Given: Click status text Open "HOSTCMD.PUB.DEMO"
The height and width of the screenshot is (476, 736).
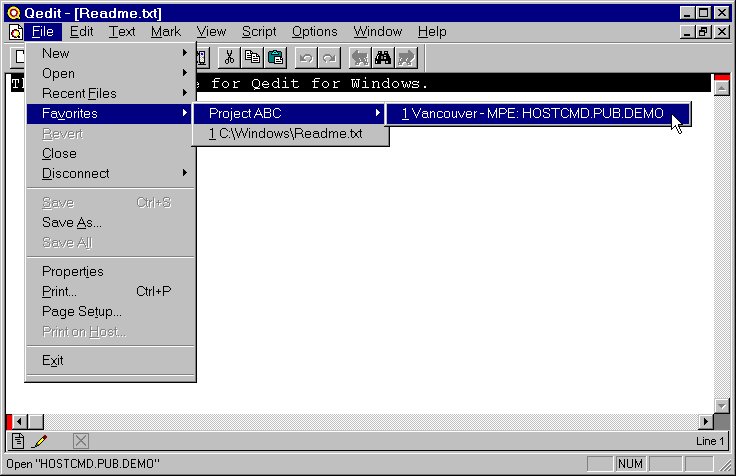Looking at the screenshot, I should [x=83, y=464].
